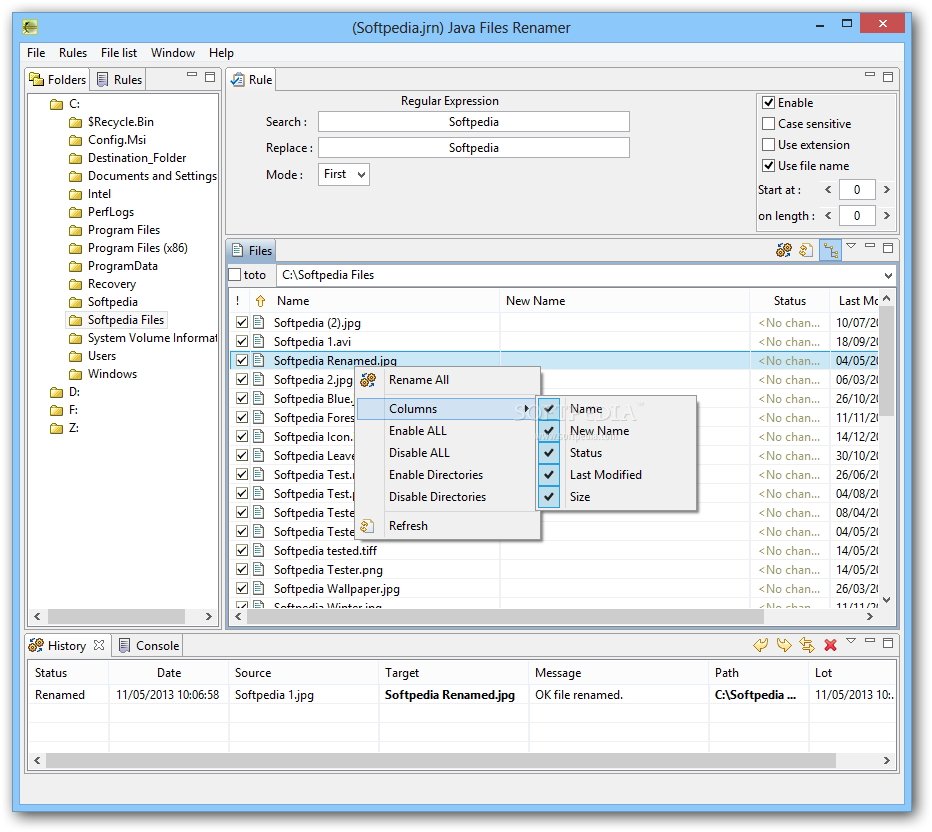Toggle the Last Modified column in submenu
This screenshot has width=932, height=832.
coord(617,475)
